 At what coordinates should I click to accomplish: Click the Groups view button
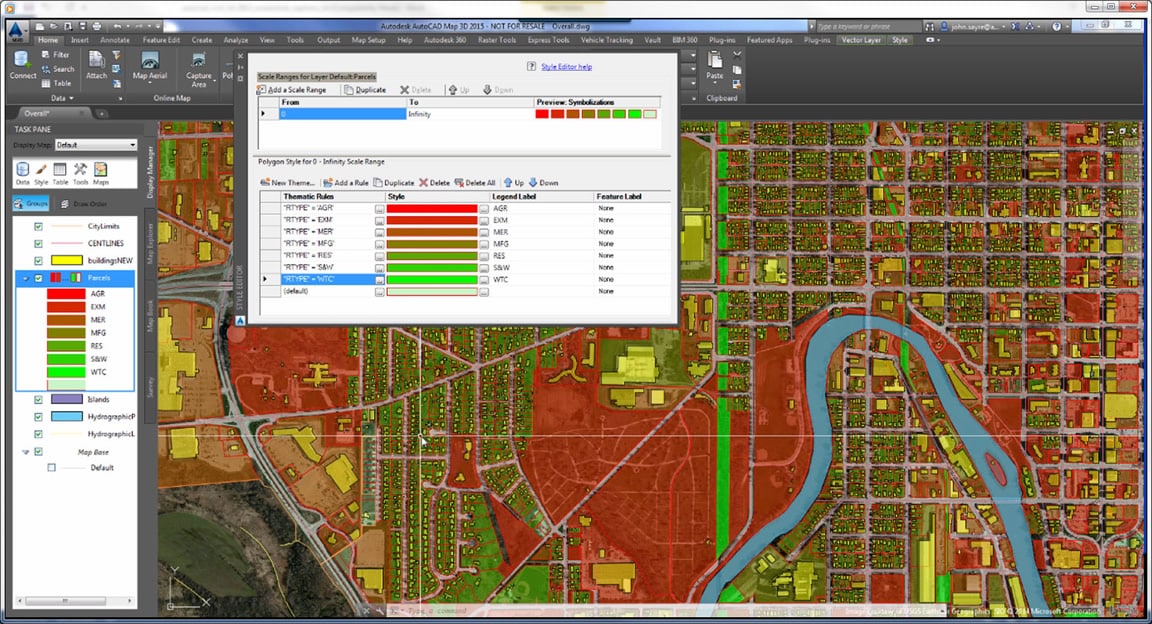pyautogui.click(x=32, y=204)
